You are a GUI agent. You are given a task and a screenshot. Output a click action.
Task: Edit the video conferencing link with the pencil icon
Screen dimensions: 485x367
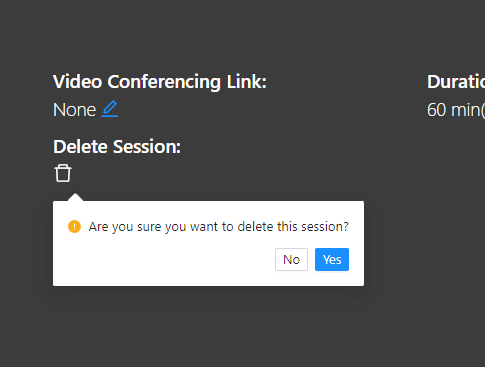pos(110,109)
